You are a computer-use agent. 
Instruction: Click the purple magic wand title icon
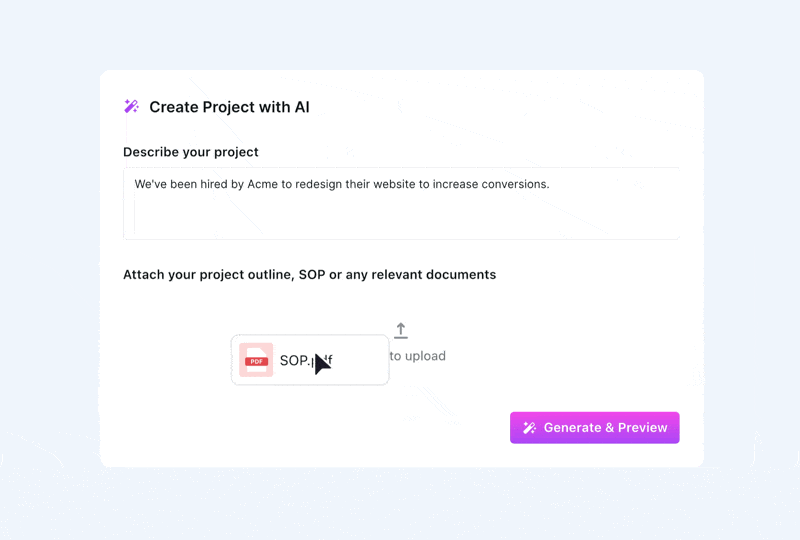(132, 106)
